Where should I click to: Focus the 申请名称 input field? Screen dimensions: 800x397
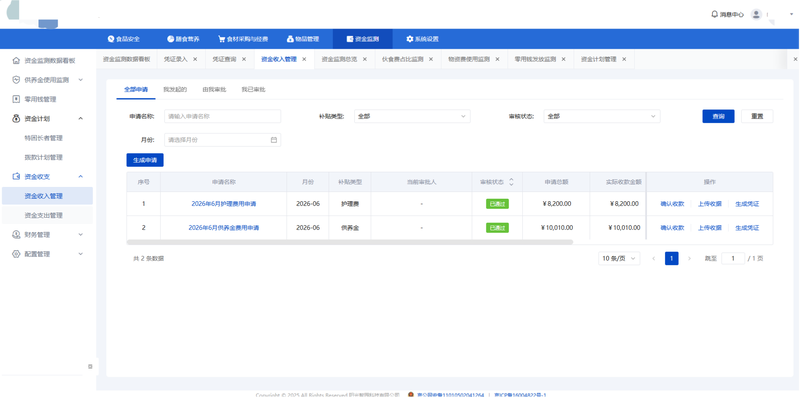click(x=222, y=116)
